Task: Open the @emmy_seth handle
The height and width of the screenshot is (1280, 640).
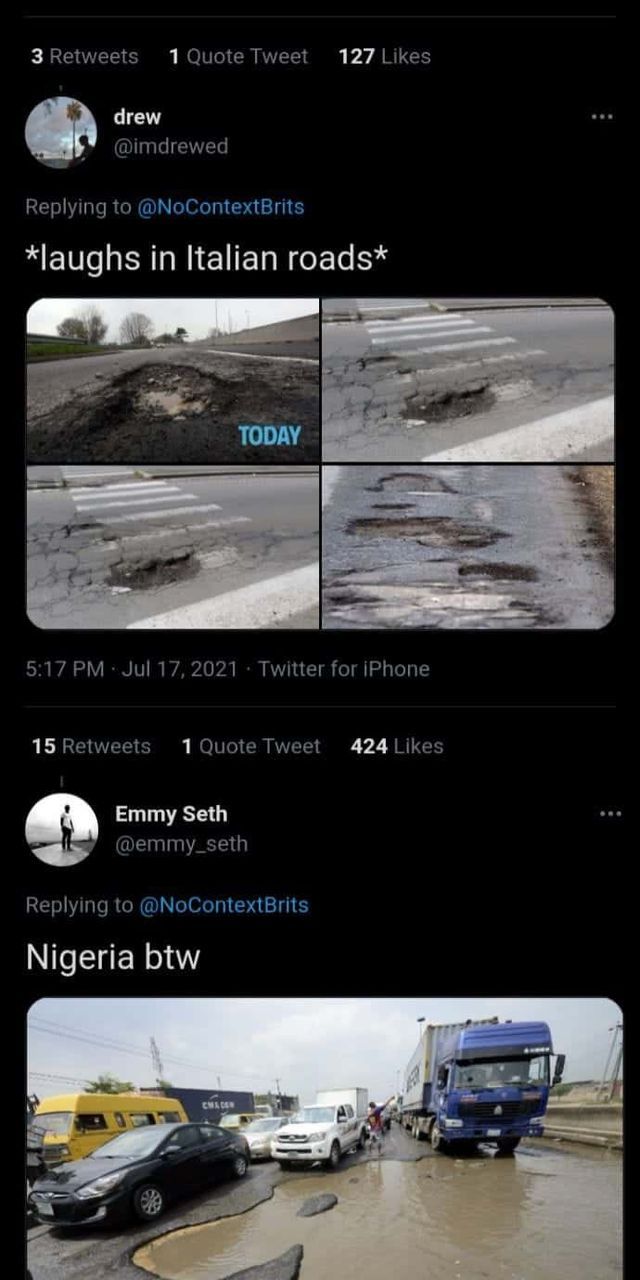Action: pos(181,844)
